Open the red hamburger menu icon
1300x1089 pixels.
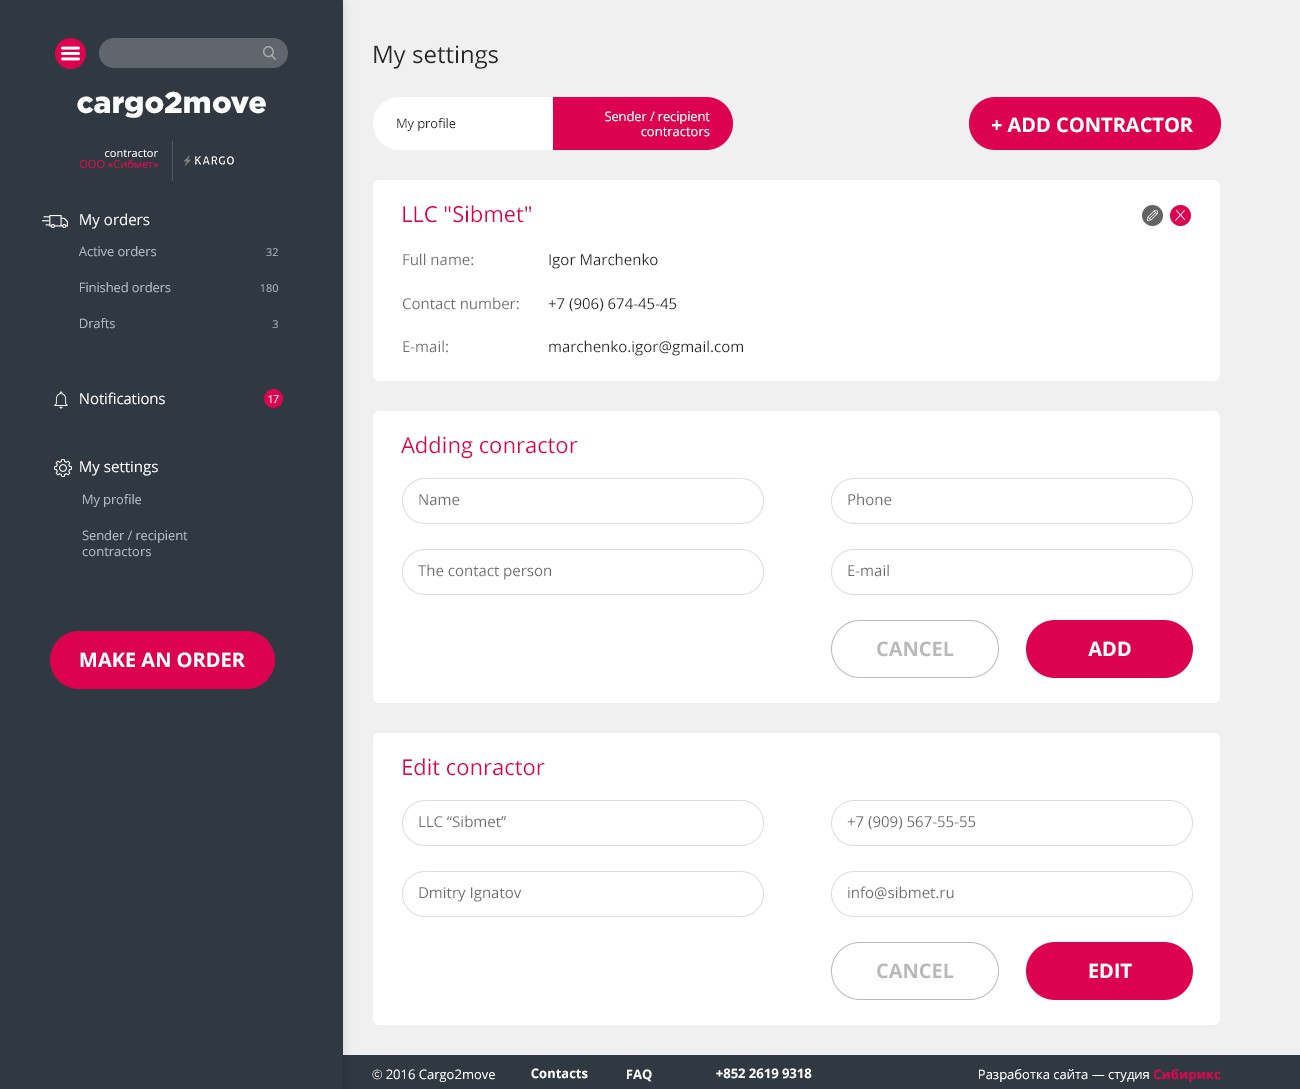pos(70,53)
